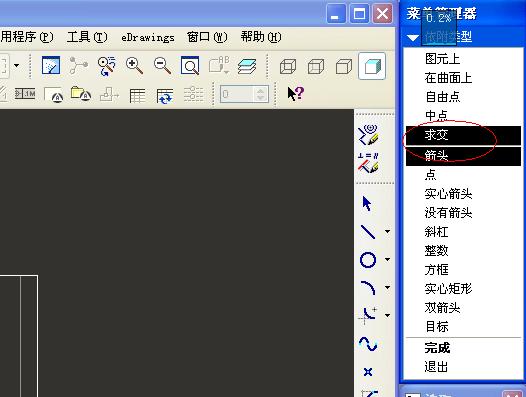Maximize the main application window
Screen dimensions: 526x397
pyautogui.click(x=359, y=14)
